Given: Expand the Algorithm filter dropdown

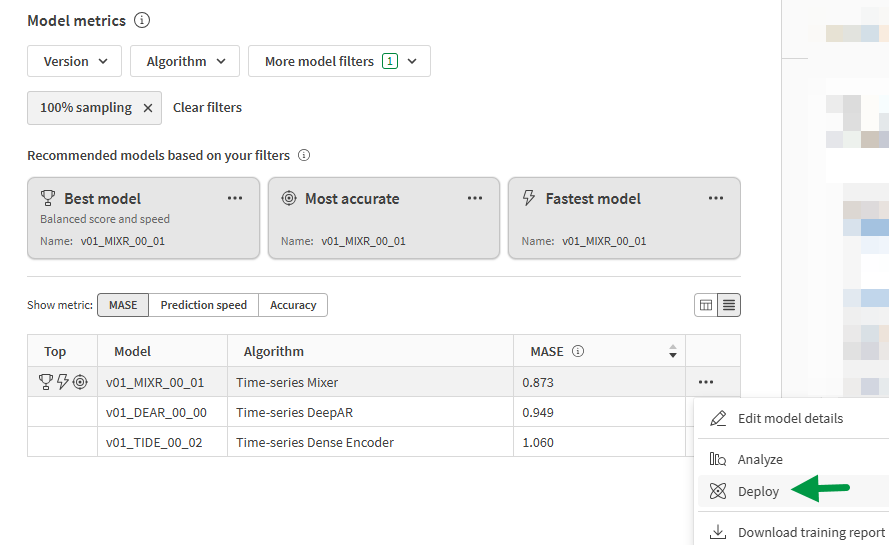Looking at the screenshot, I should (185, 61).
